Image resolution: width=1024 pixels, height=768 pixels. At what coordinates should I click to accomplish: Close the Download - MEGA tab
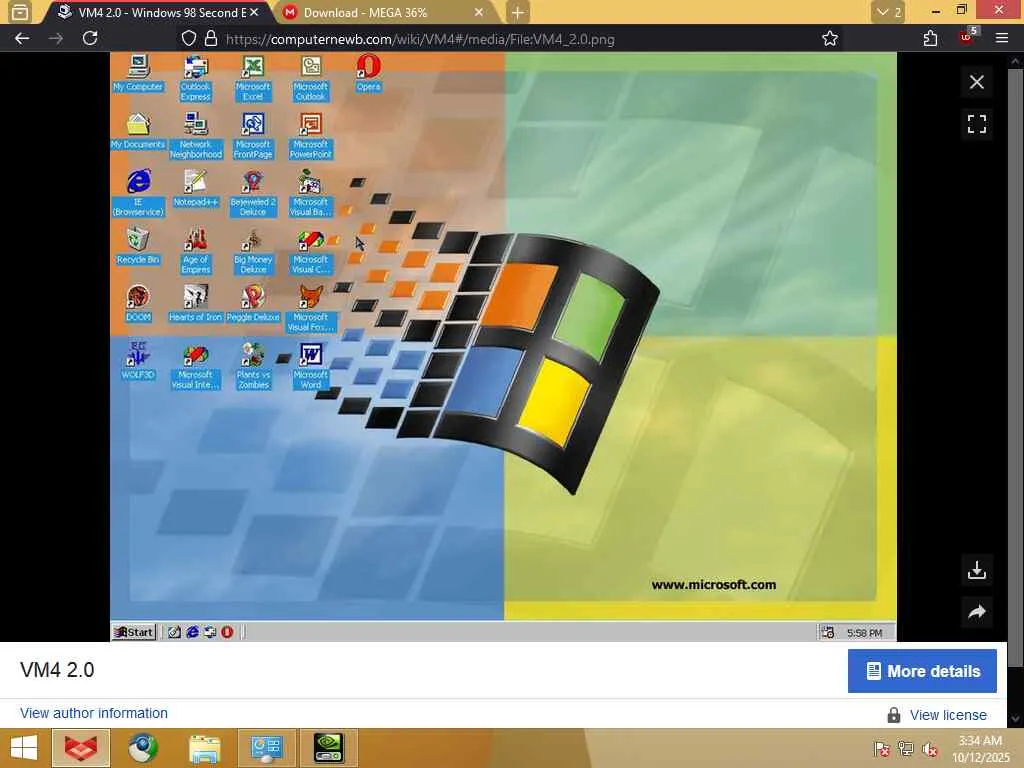tap(479, 12)
